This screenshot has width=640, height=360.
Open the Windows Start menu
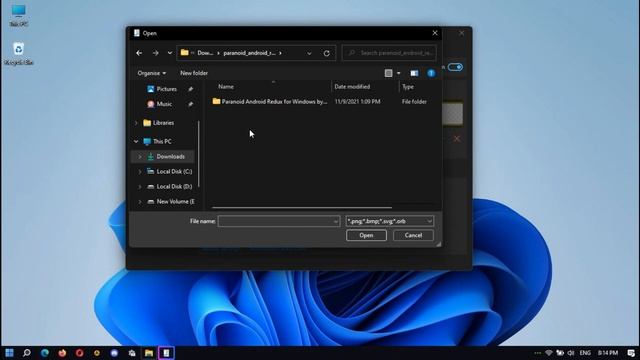click(9, 353)
